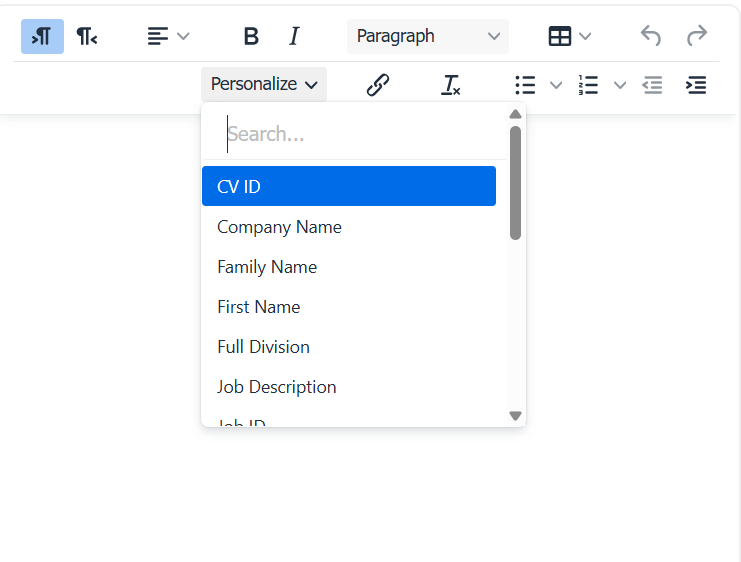This screenshot has width=741, height=562.
Task: Expand the Paragraph heading dropdown
Action: click(x=427, y=37)
